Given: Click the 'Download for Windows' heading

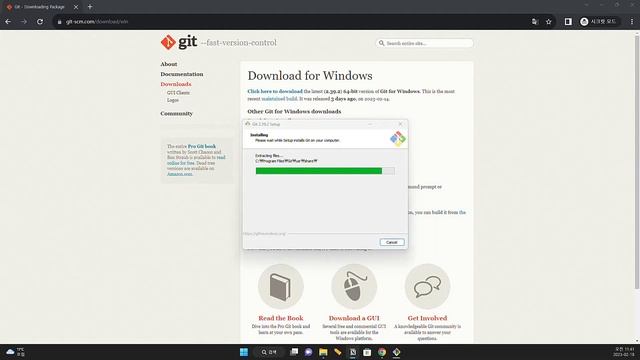Looking at the screenshot, I should (x=310, y=76).
